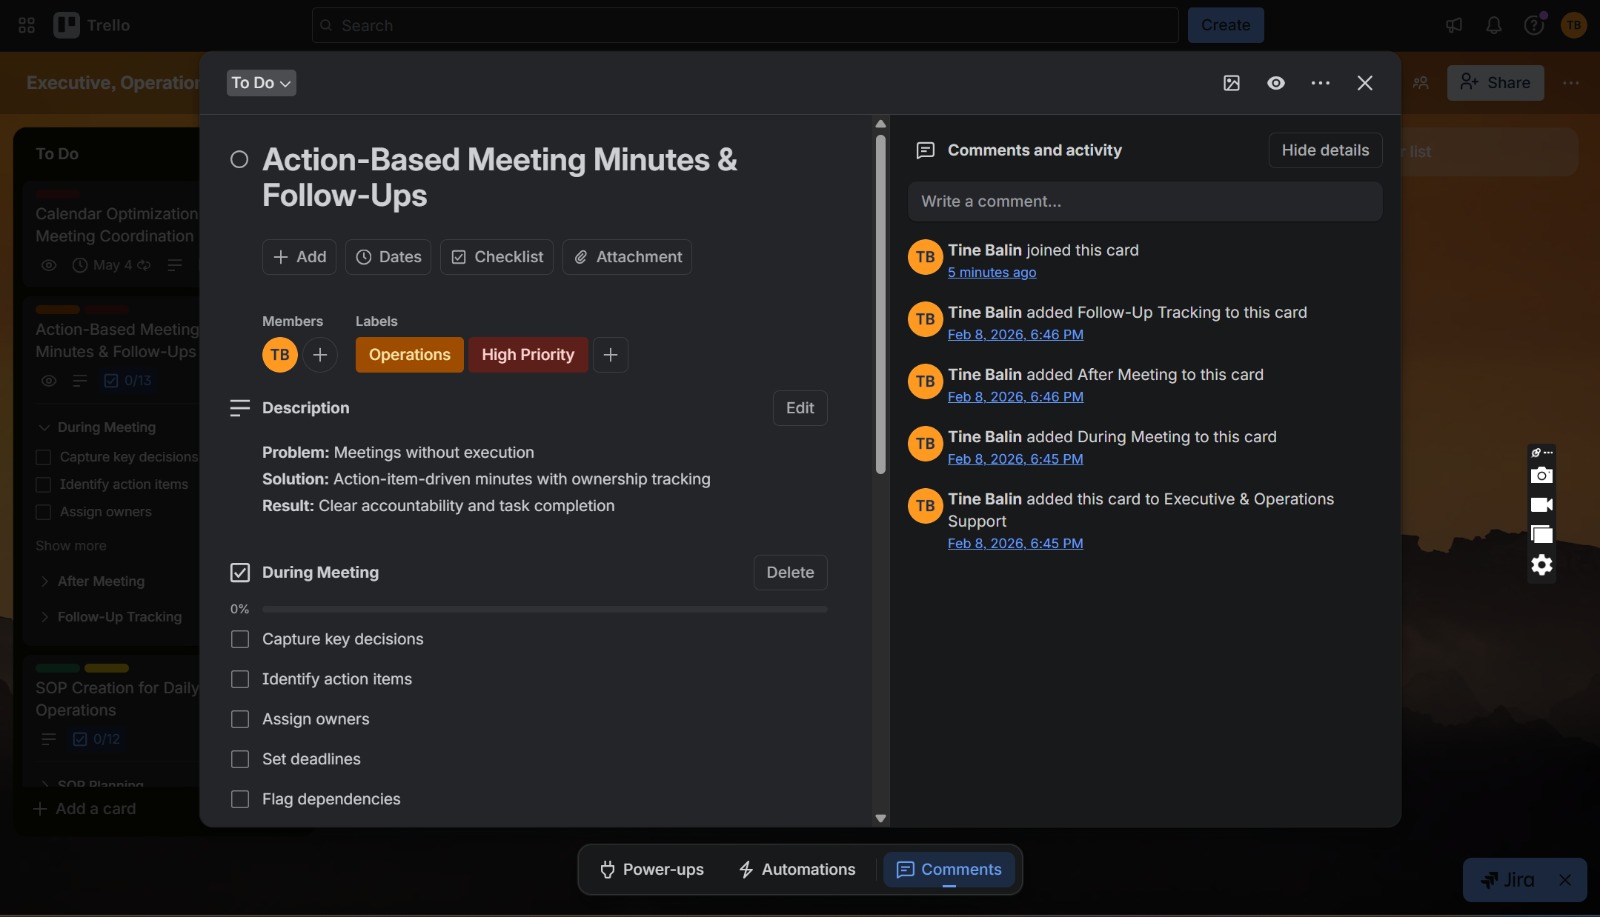Viewport: 1600px width, 917px height.
Task: Add a card to To Do list
Action: tap(85, 809)
